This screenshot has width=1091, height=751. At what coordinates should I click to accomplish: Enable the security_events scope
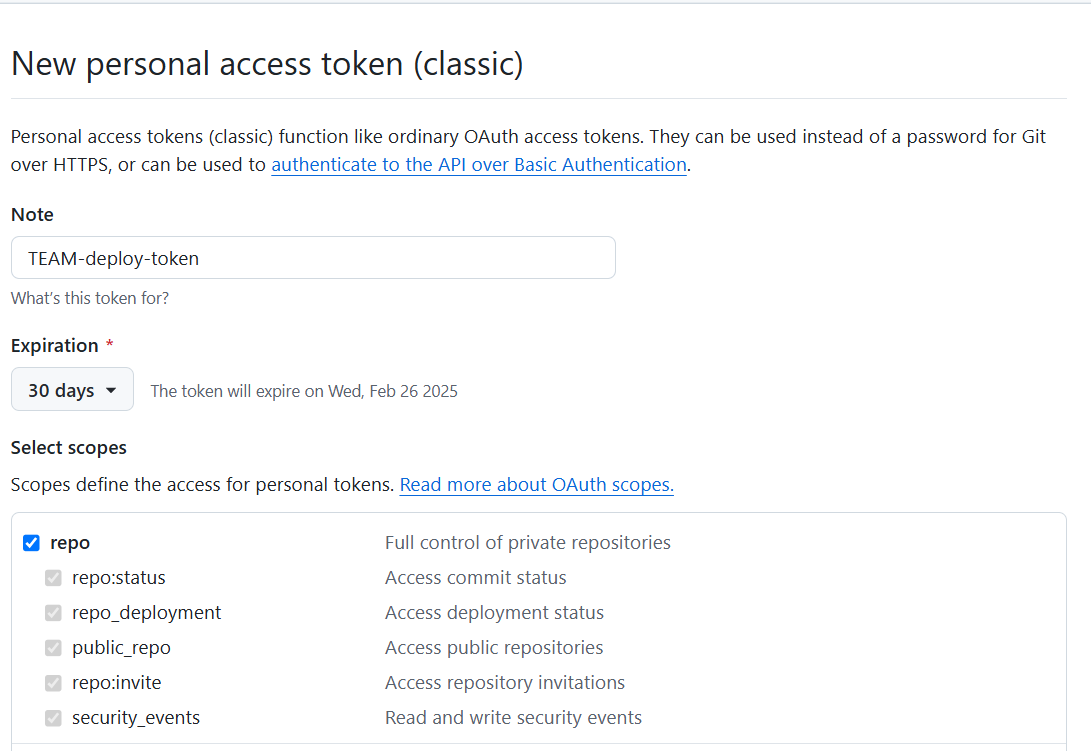52,717
